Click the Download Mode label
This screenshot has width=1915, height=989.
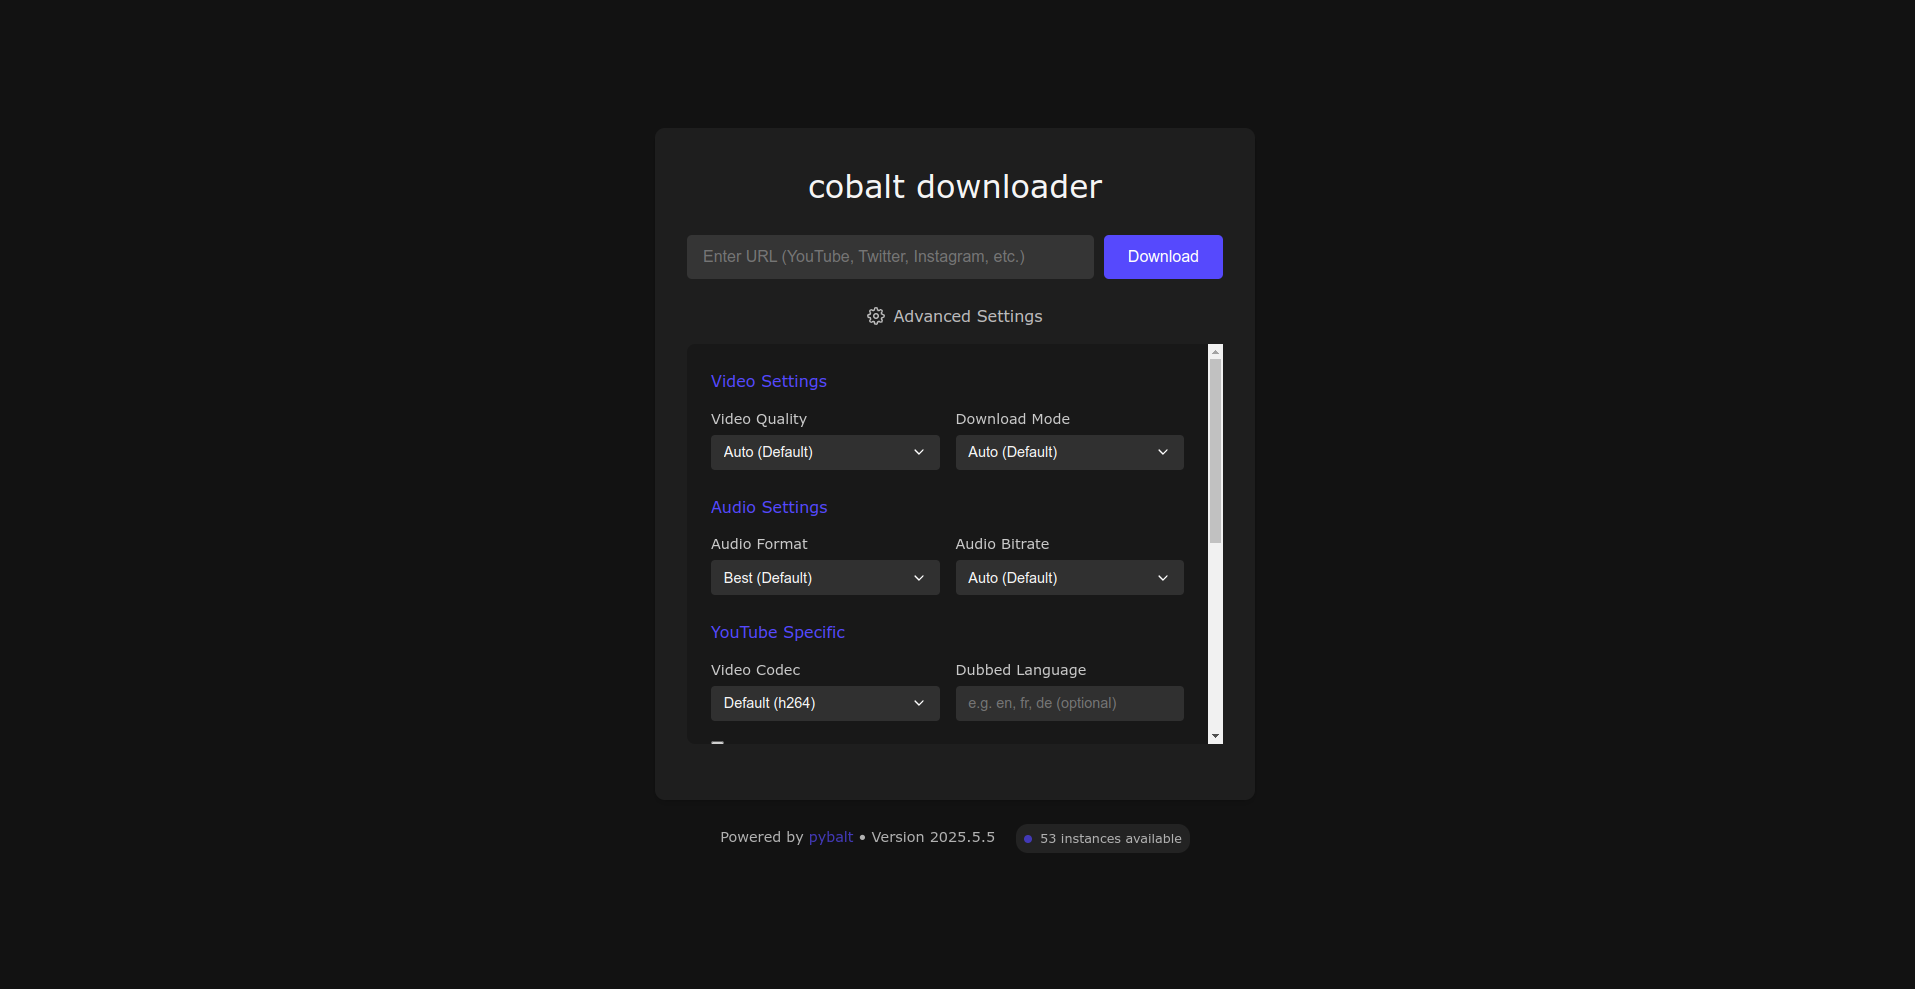1013,419
